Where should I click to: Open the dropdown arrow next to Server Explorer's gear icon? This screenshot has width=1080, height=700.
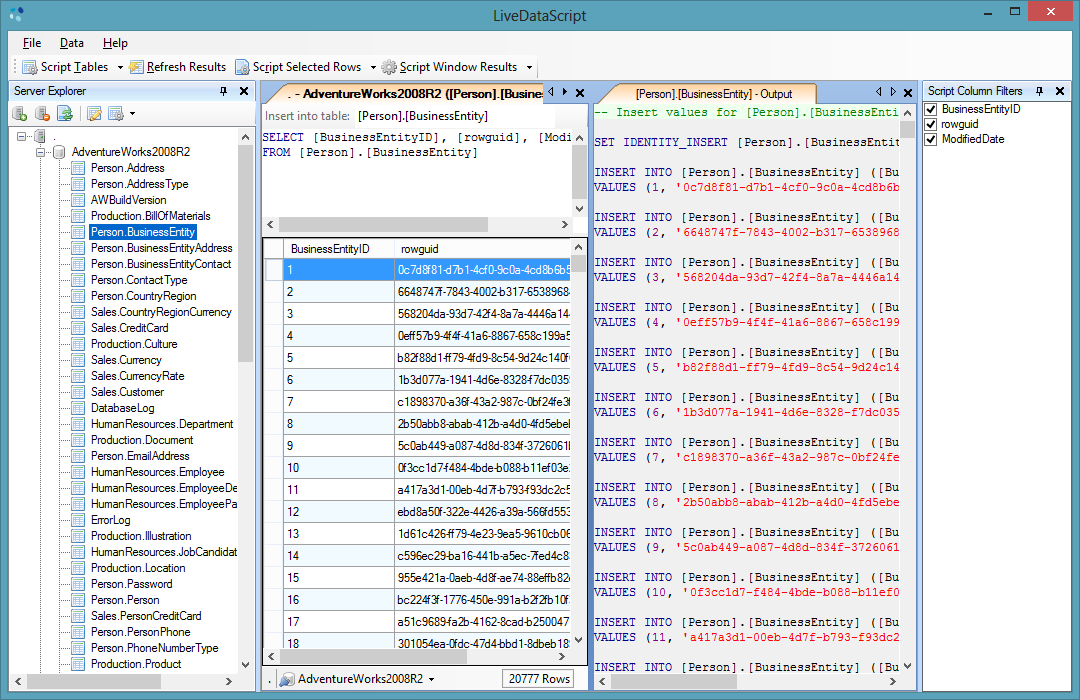[x=132, y=114]
